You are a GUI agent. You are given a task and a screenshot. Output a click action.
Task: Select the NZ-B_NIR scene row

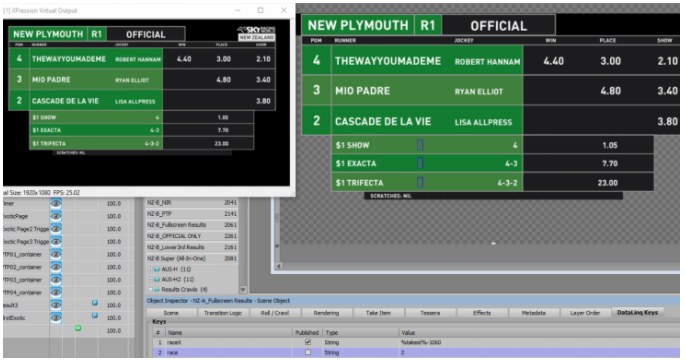pyautogui.click(x=192, y=203)
